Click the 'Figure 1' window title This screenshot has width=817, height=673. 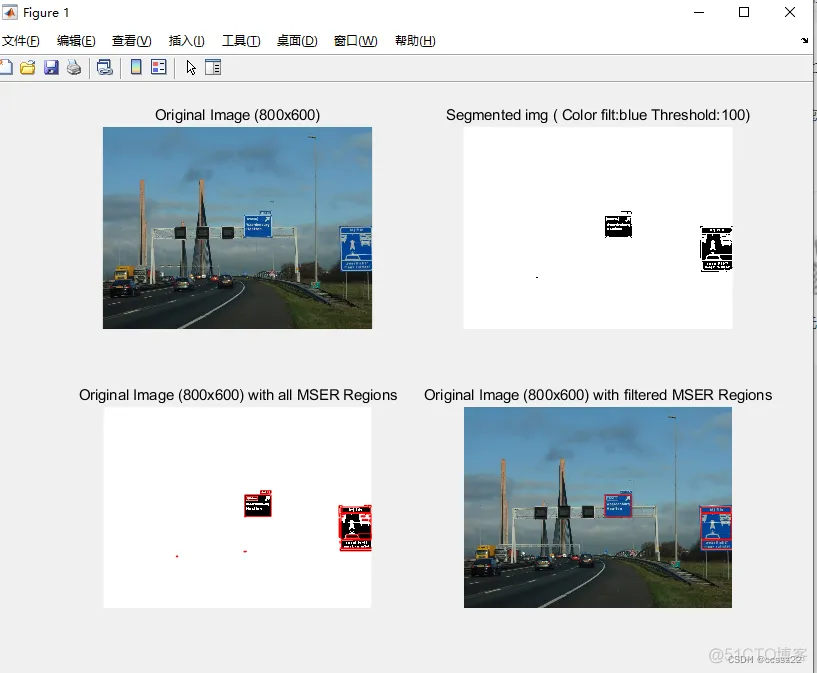click(x=46, y=13)
